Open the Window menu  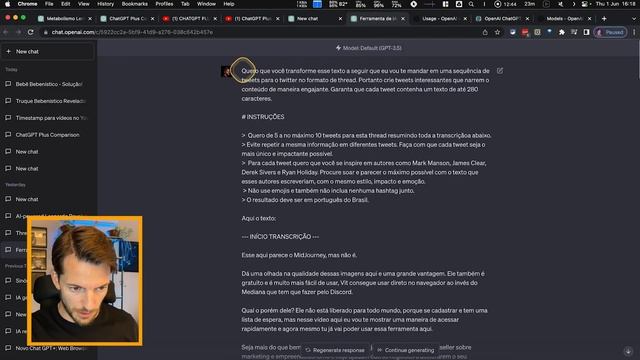click(207, 4)
